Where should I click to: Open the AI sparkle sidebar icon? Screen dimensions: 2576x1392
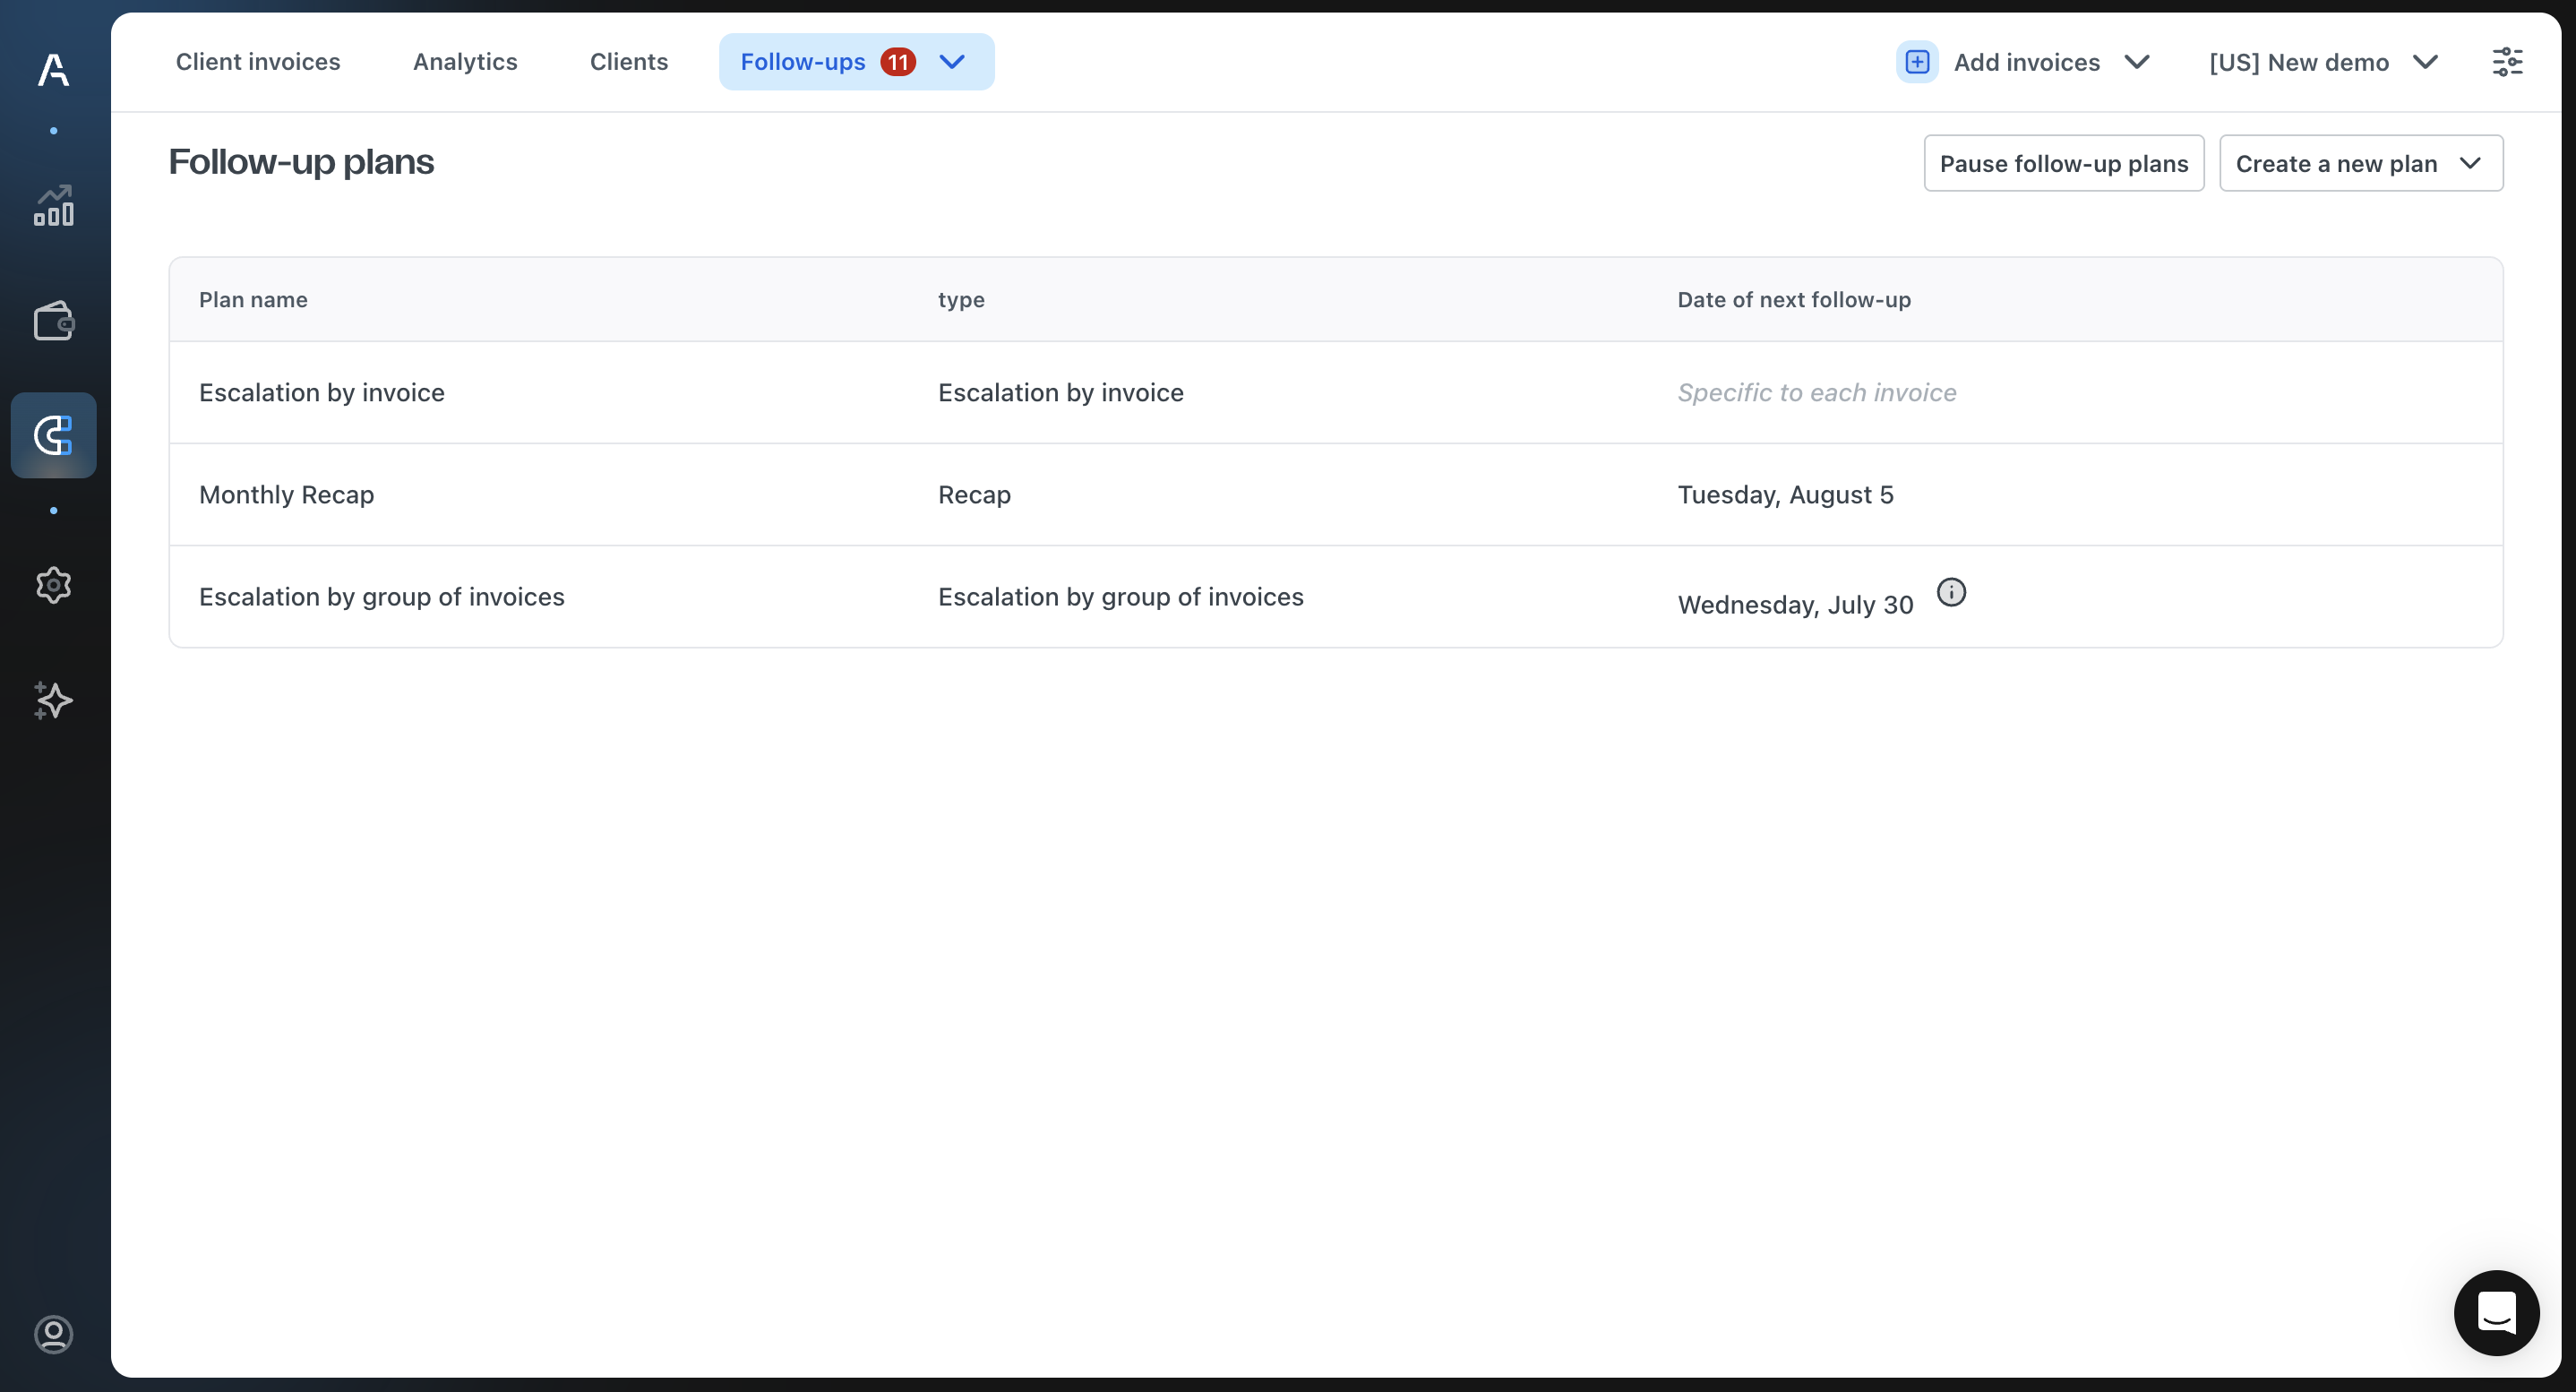(x=53, y=700)
